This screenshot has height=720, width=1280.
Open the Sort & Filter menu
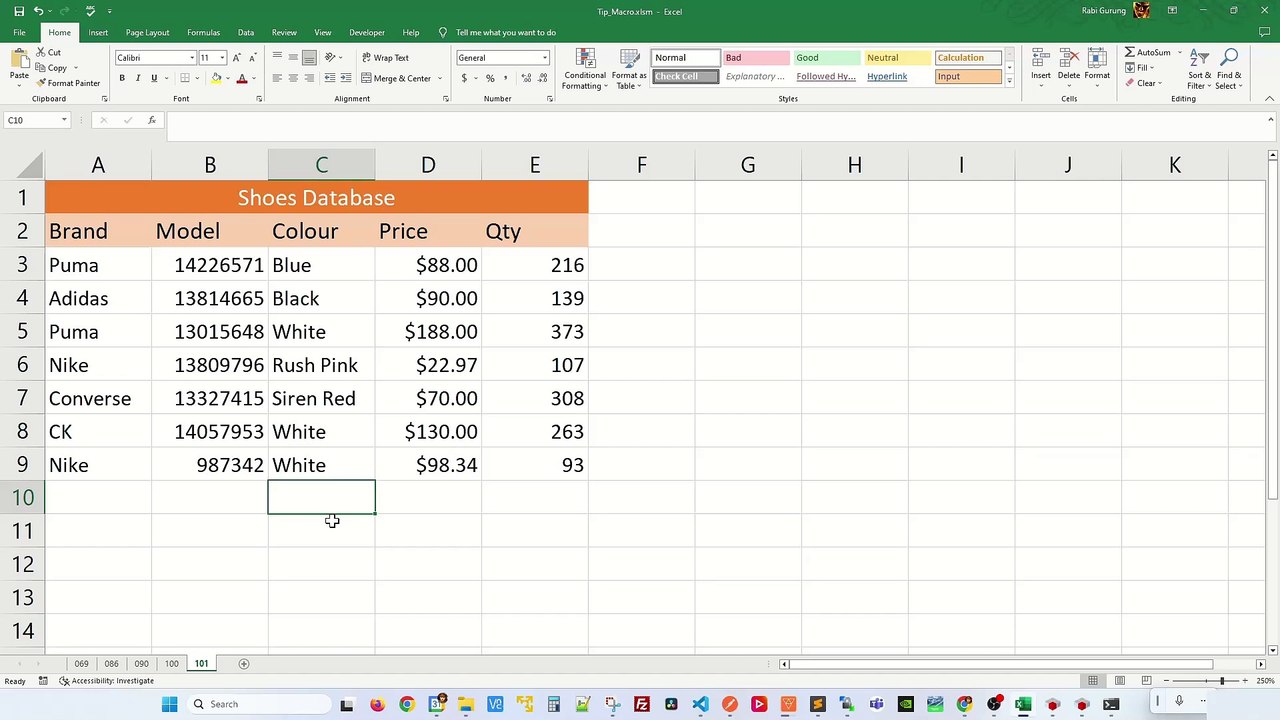[1200, 69]
